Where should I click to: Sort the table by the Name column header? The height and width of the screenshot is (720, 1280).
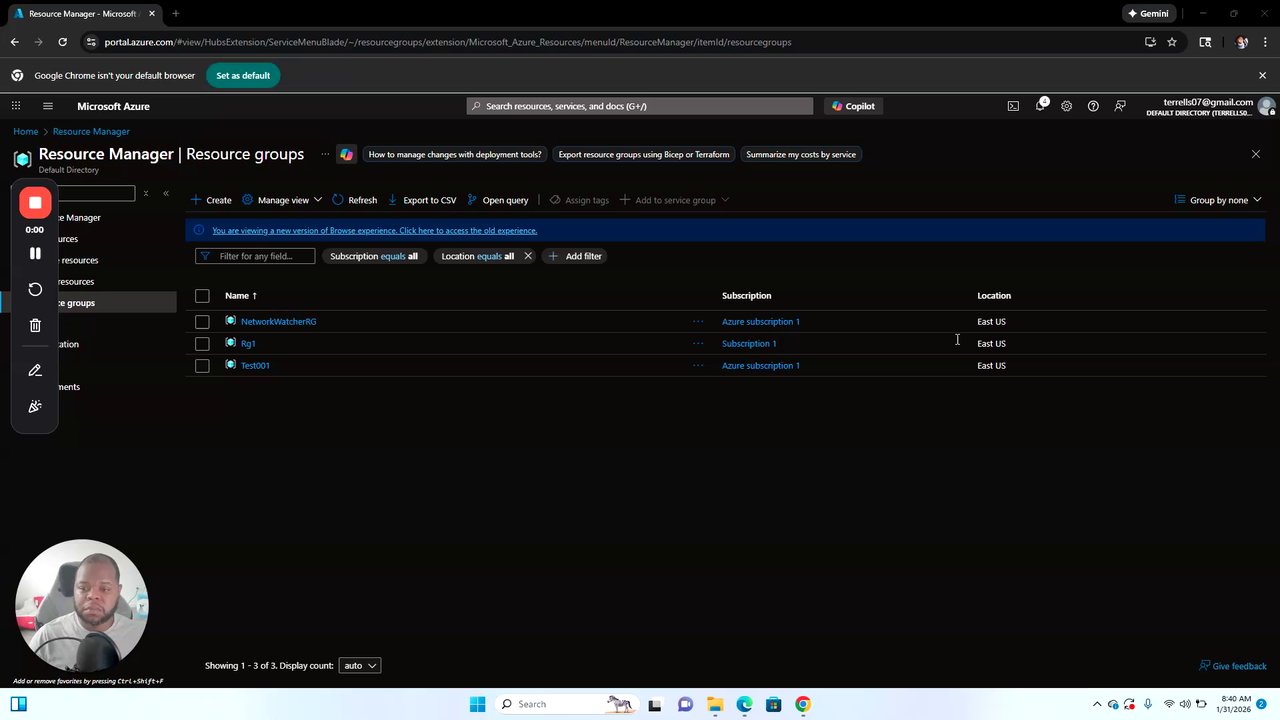pos(241,296)
